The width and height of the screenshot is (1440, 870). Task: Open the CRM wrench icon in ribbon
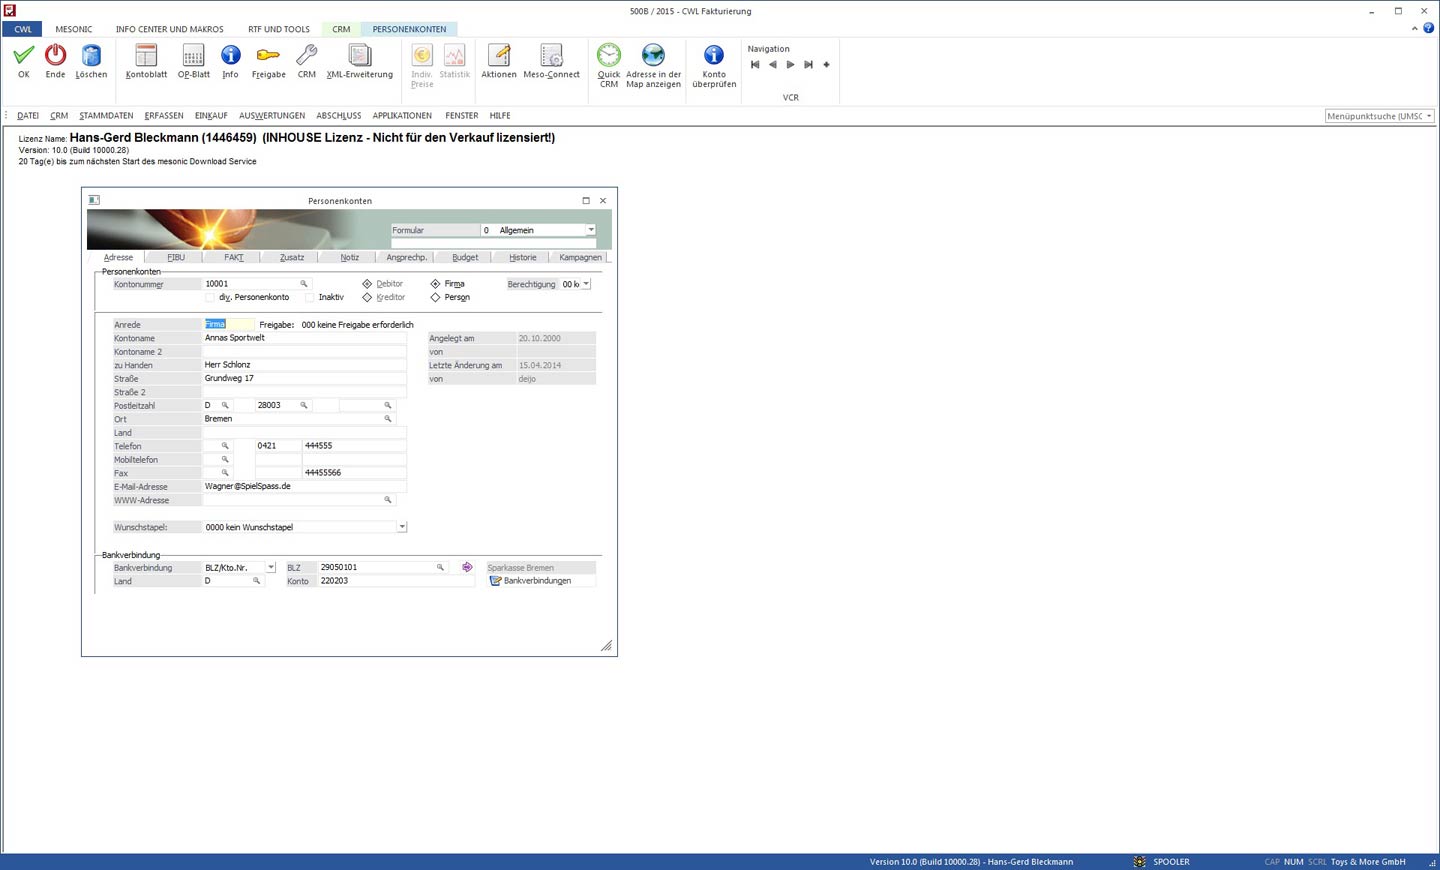307,55
